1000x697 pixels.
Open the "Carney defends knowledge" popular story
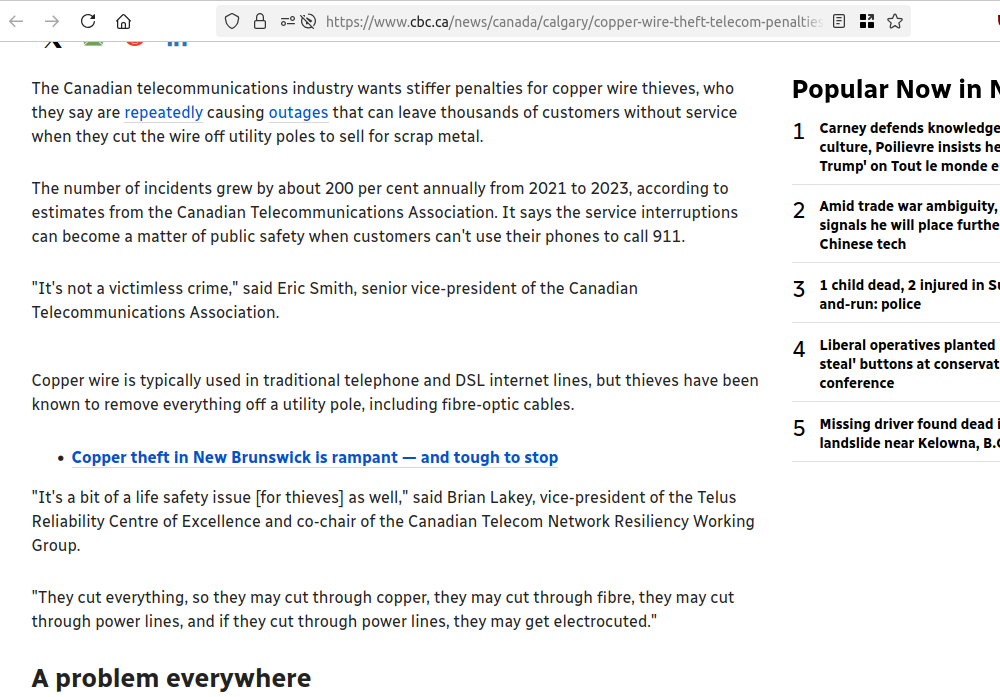pyautogui.click(x=909, y=147)
